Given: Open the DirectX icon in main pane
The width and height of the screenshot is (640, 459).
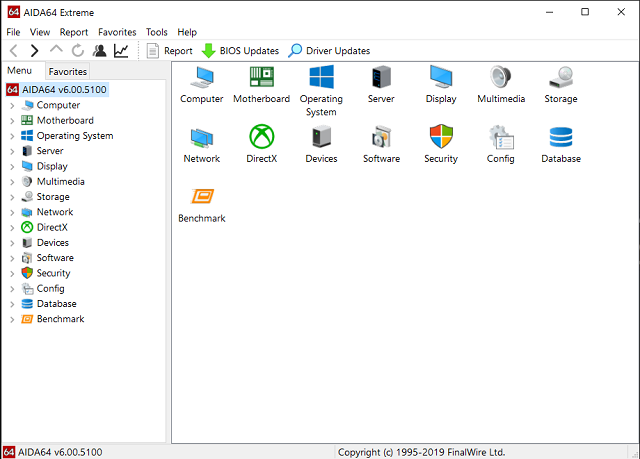Looking at the screenshot, I should pyautogui.click(x=262, y=137).
